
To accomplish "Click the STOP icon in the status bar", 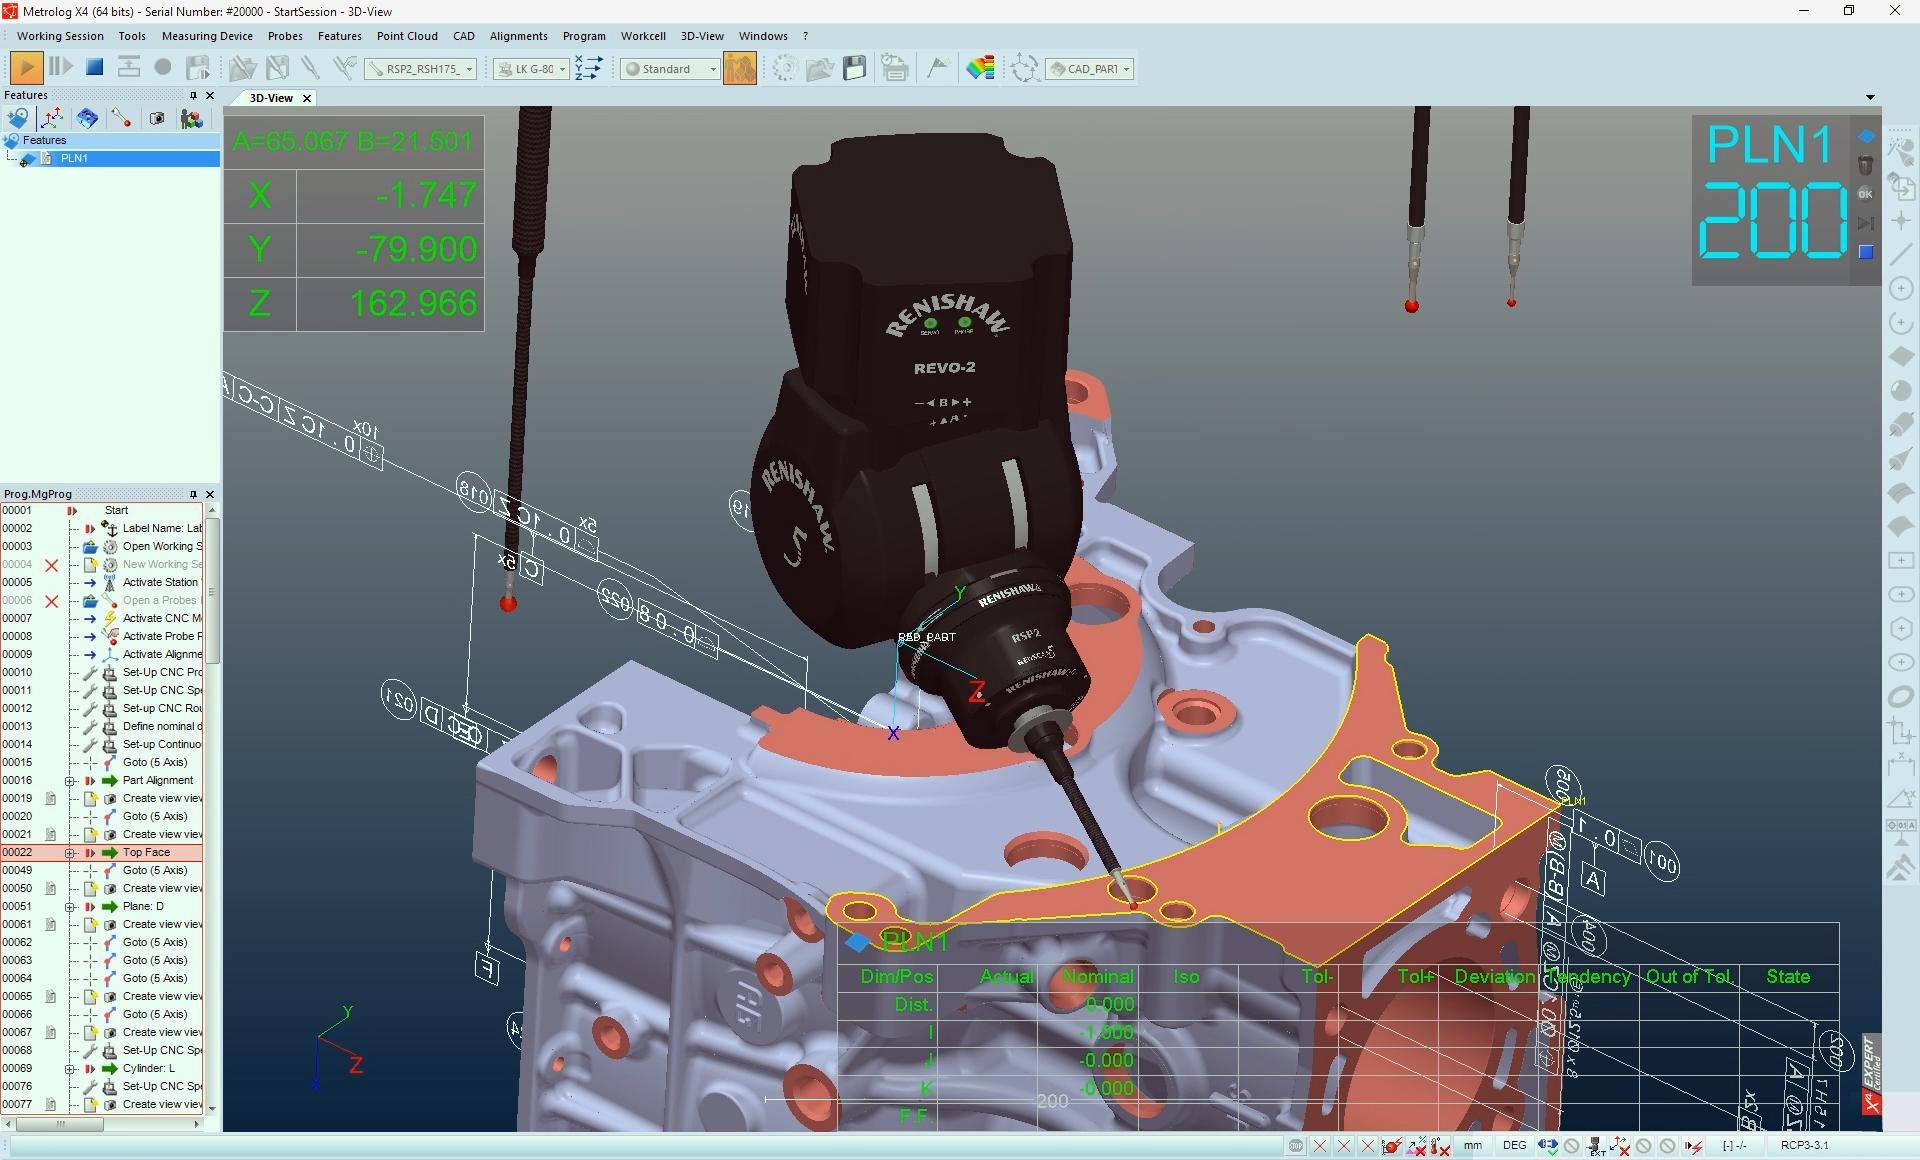I will click(1296, 1146).
